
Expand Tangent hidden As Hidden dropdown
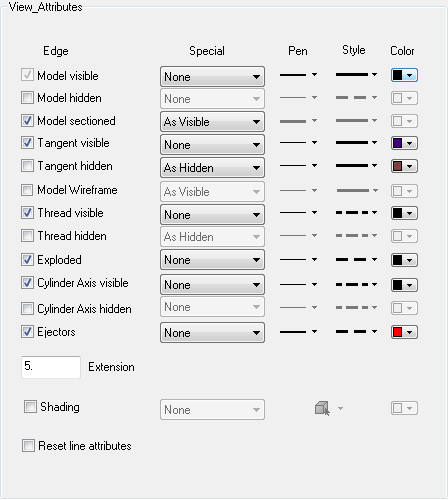coord(212,168)
